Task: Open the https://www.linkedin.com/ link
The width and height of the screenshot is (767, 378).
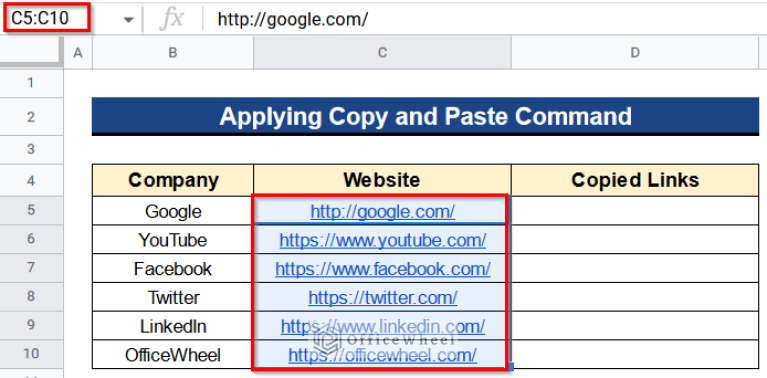Action: point(383,326)
